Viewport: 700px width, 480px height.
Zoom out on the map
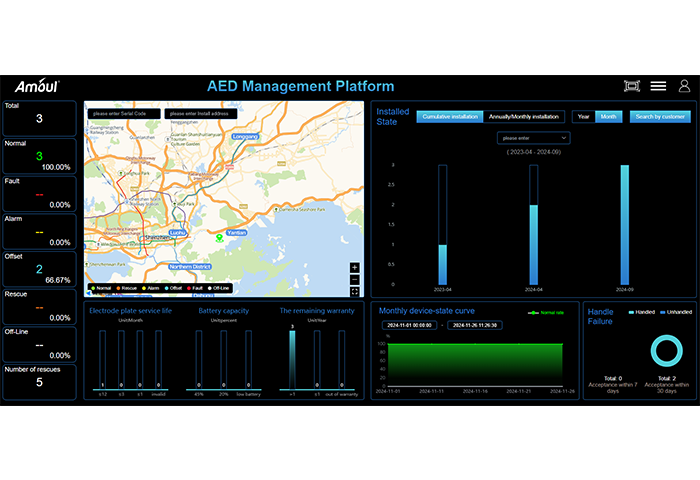(354, 279)
